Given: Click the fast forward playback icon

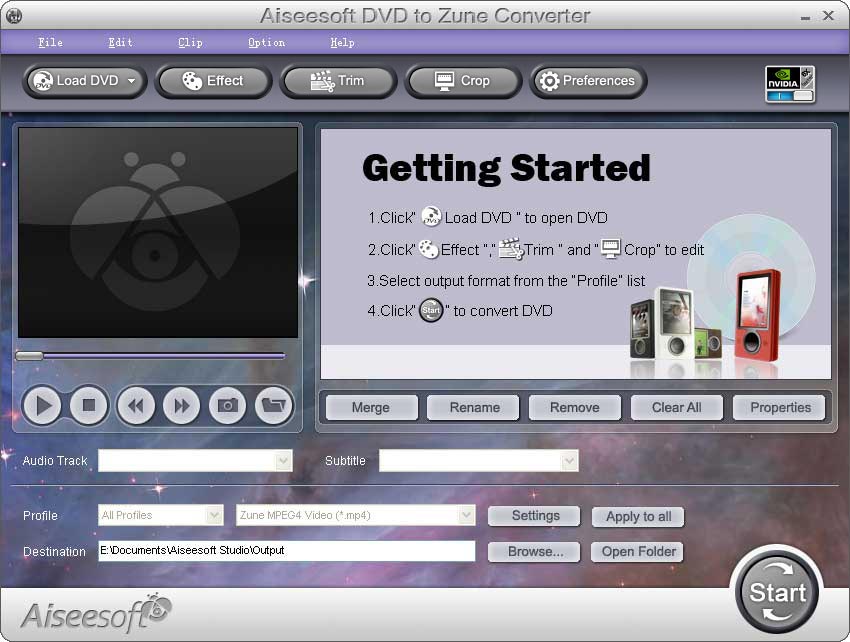Looking at the screenshot, I should tap(181, 405).
